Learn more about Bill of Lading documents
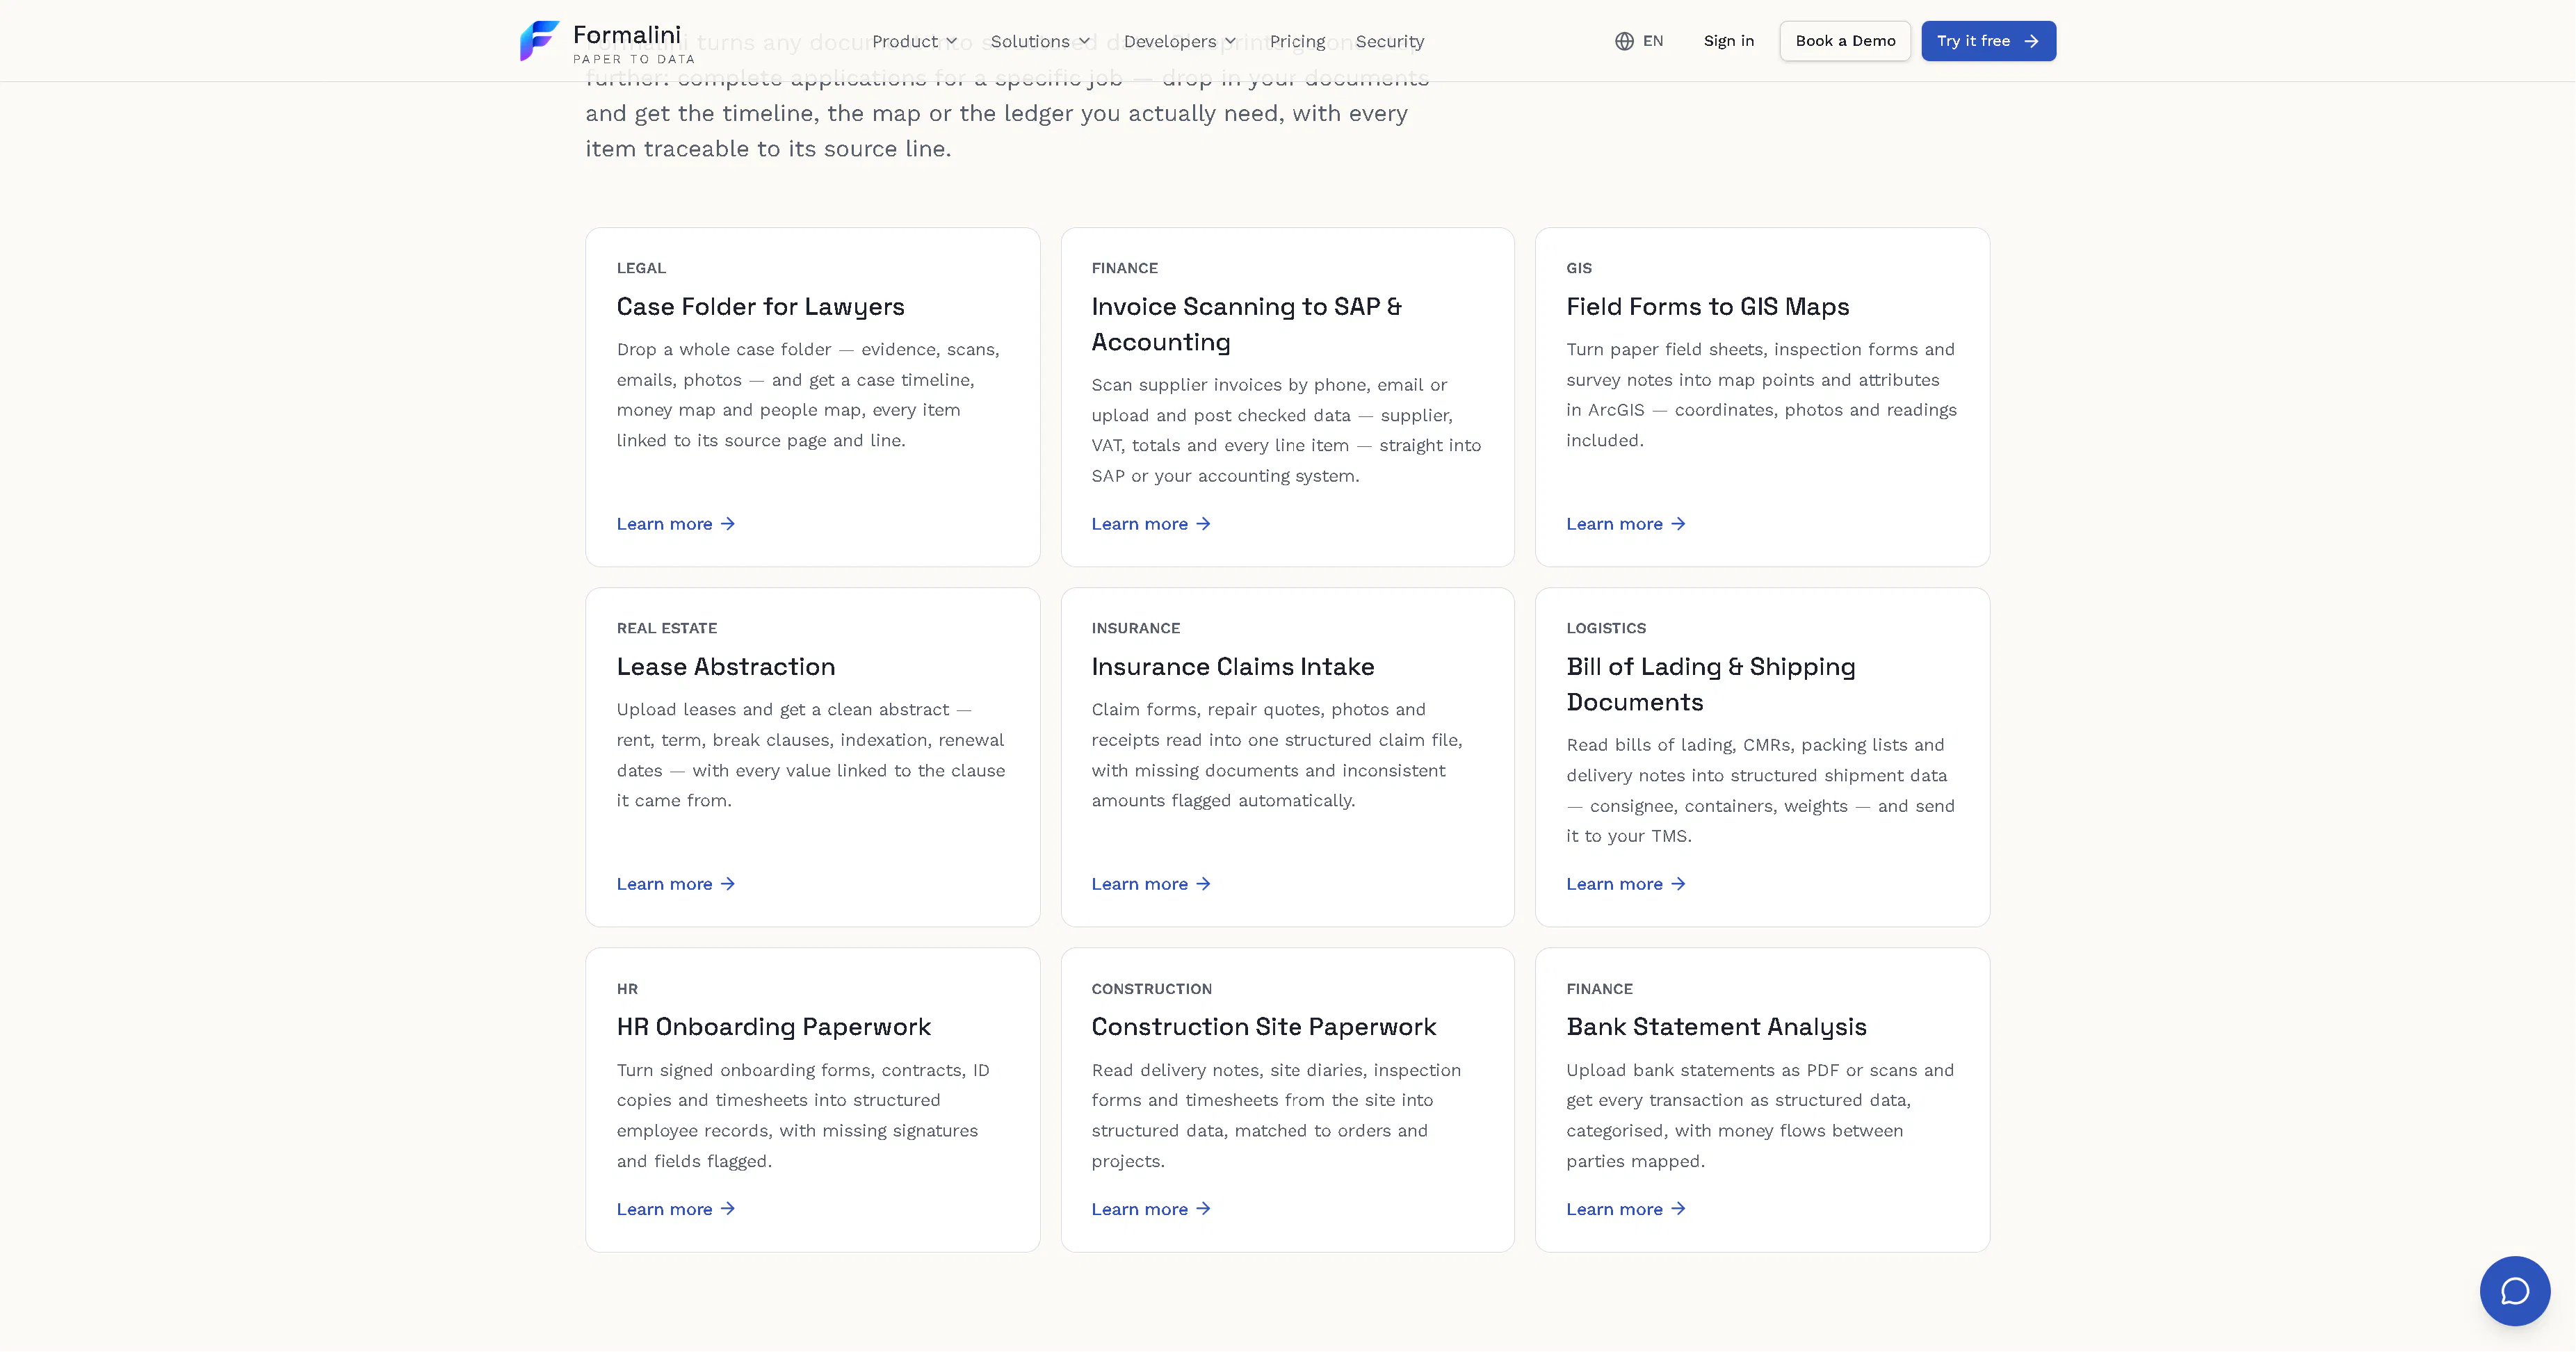Image resolution: width=2576 pixels, height=1352 pixels. [x=1625, y=884]
